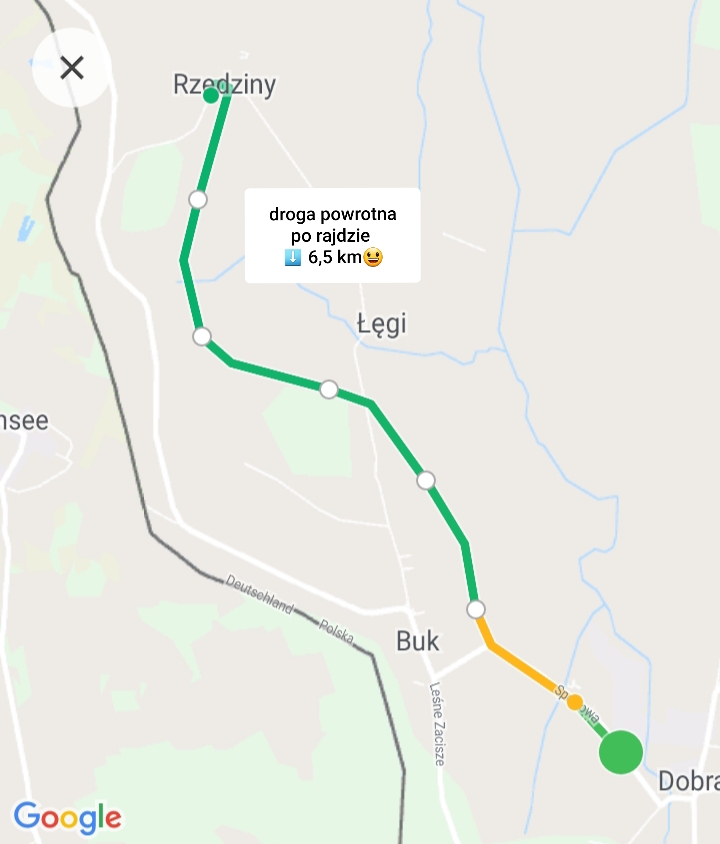Click the first white waypoint below Rzędziny
The width and height of the screenshot is (720, 844).
(x=198, y=200)
